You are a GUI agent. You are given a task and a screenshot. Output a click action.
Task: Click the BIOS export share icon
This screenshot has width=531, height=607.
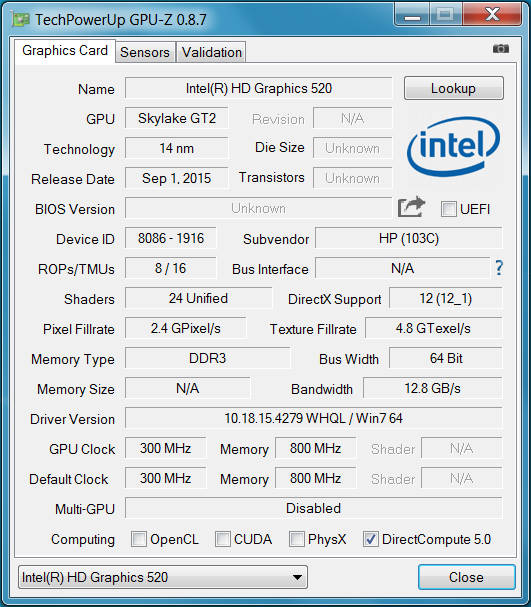(x=411, y=207)
